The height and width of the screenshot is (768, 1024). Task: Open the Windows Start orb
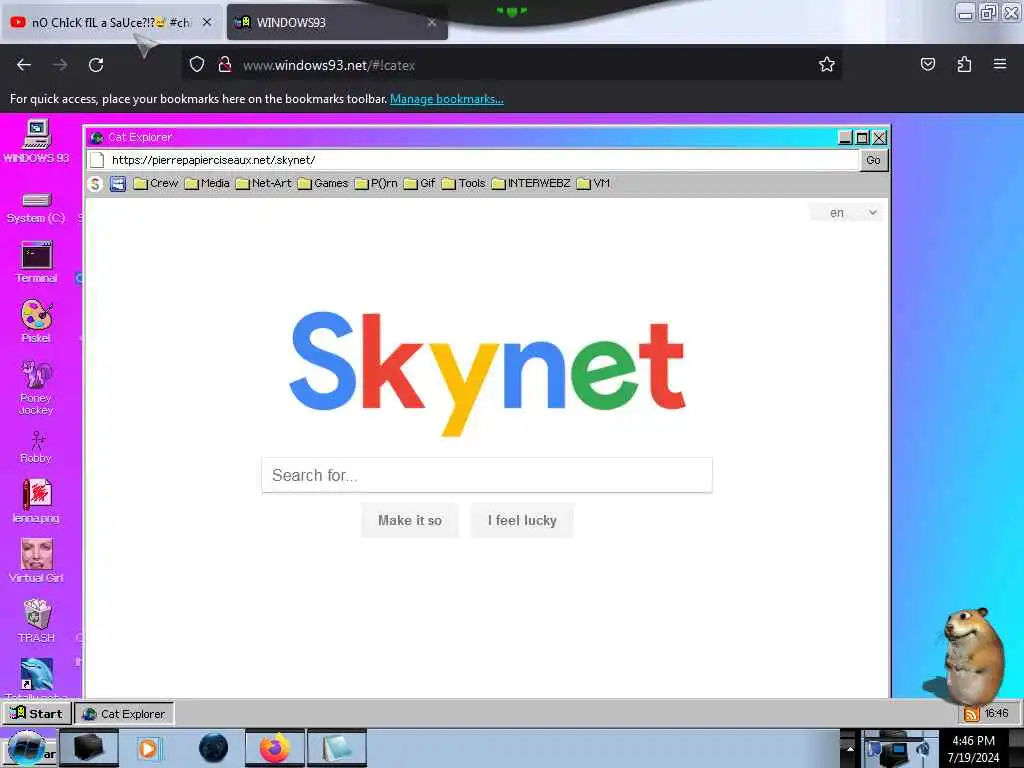(25, 748)
